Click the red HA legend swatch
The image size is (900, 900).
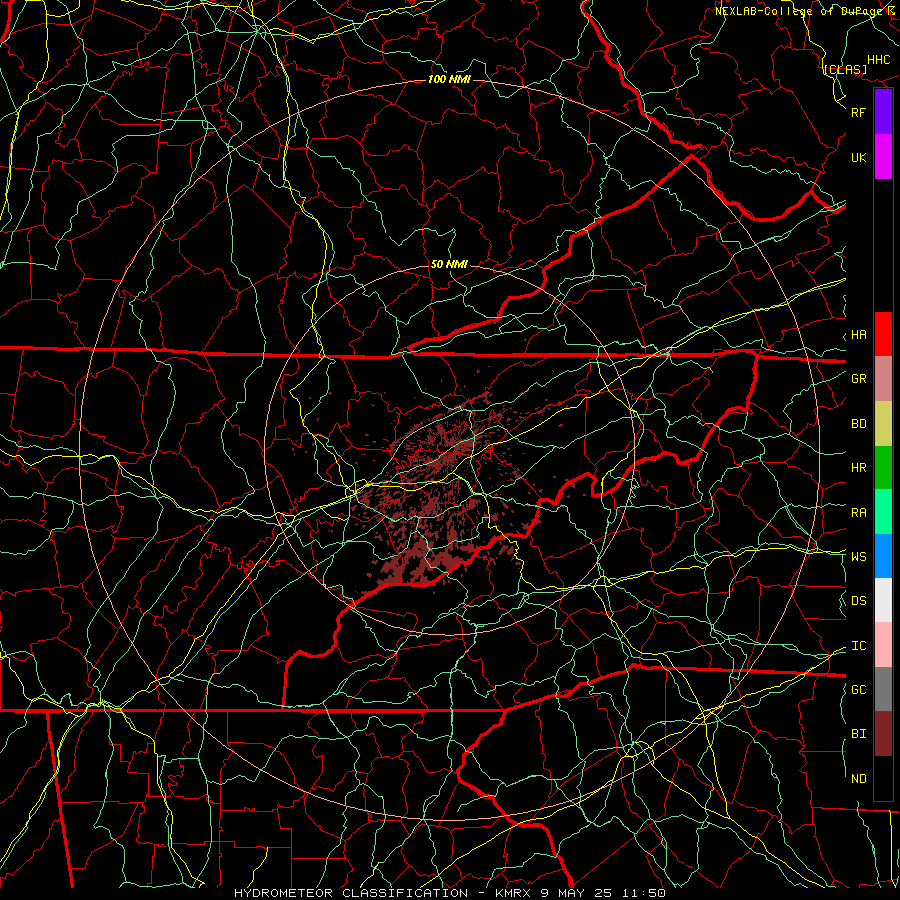click(x=883, y=334)
